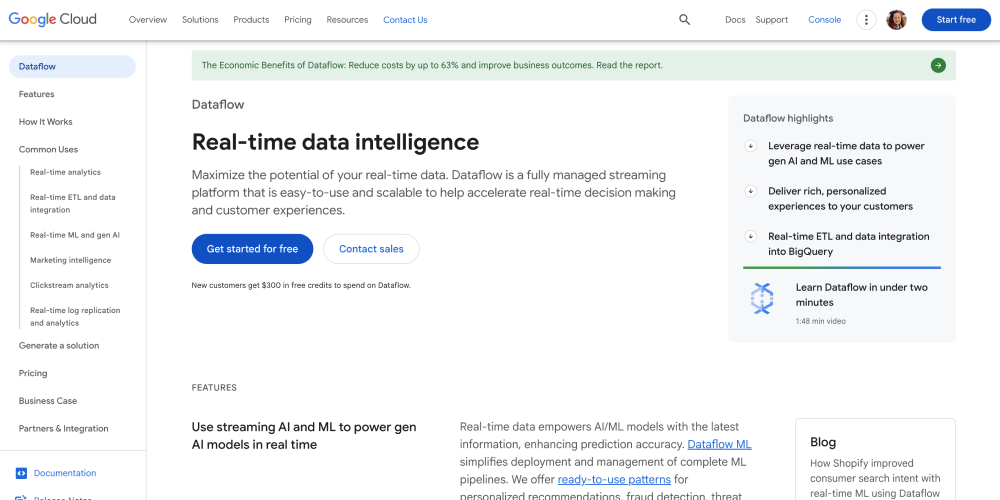Click the Contact sales button
The height and width of the screenshot is (500, 1000).
[371, 249]
